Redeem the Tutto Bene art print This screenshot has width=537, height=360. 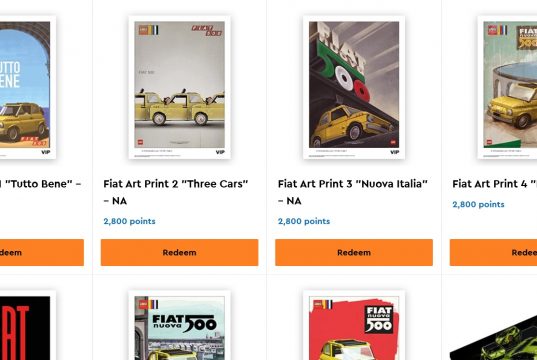pos(42,252)
